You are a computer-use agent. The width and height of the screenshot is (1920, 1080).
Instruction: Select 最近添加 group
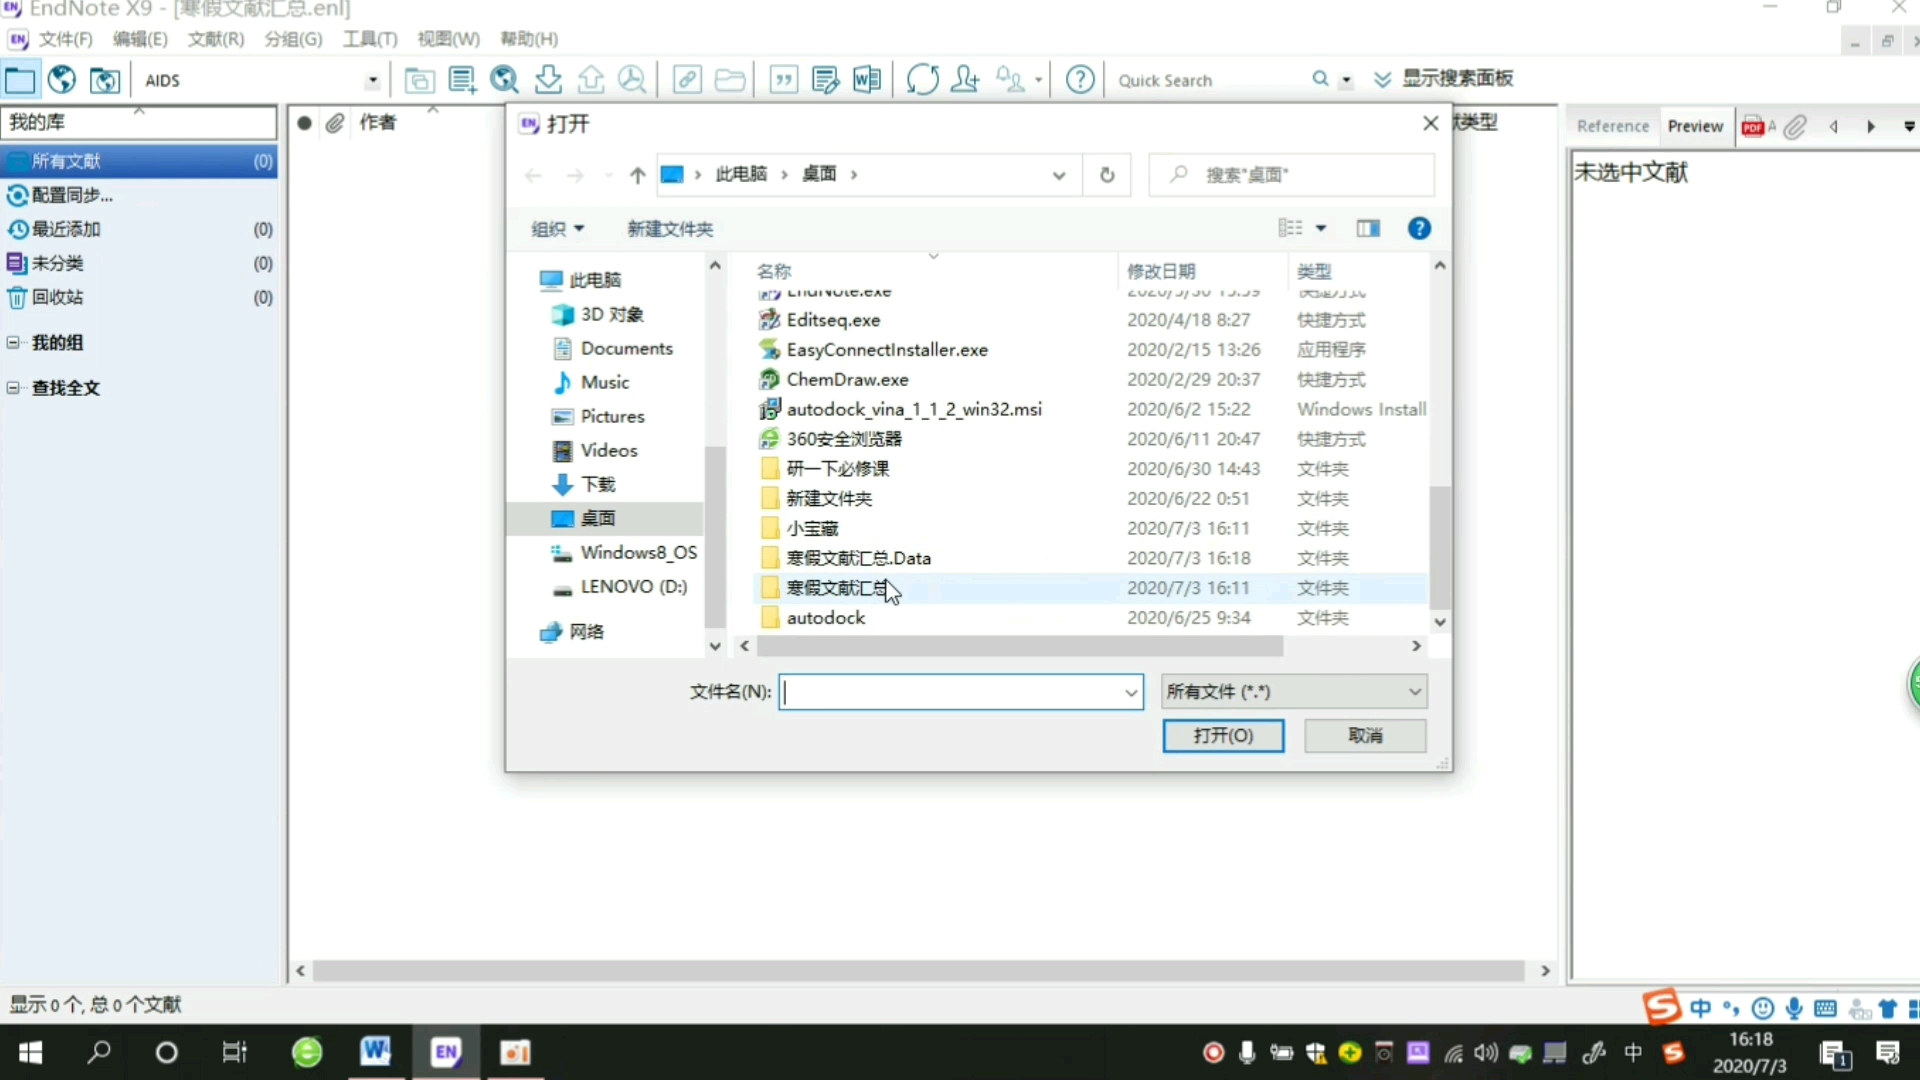click(x=139, y=229)
